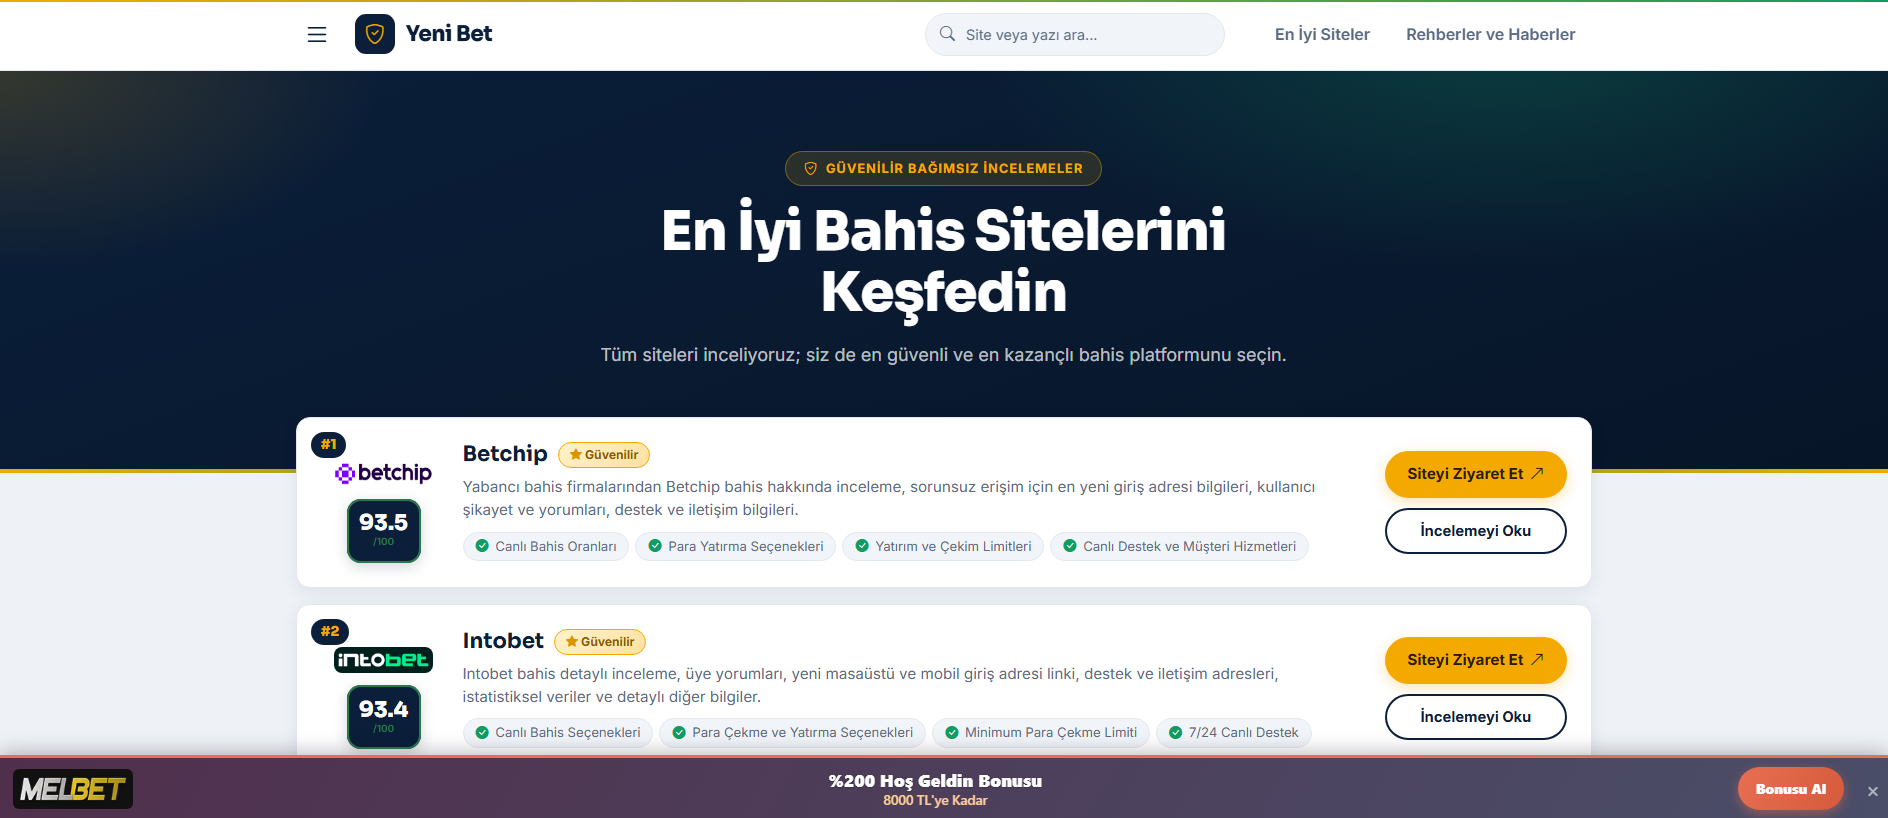Click the Intobet logo
Image resolution: width=1888 pixels, height=818 pixels.
point(383,660)
